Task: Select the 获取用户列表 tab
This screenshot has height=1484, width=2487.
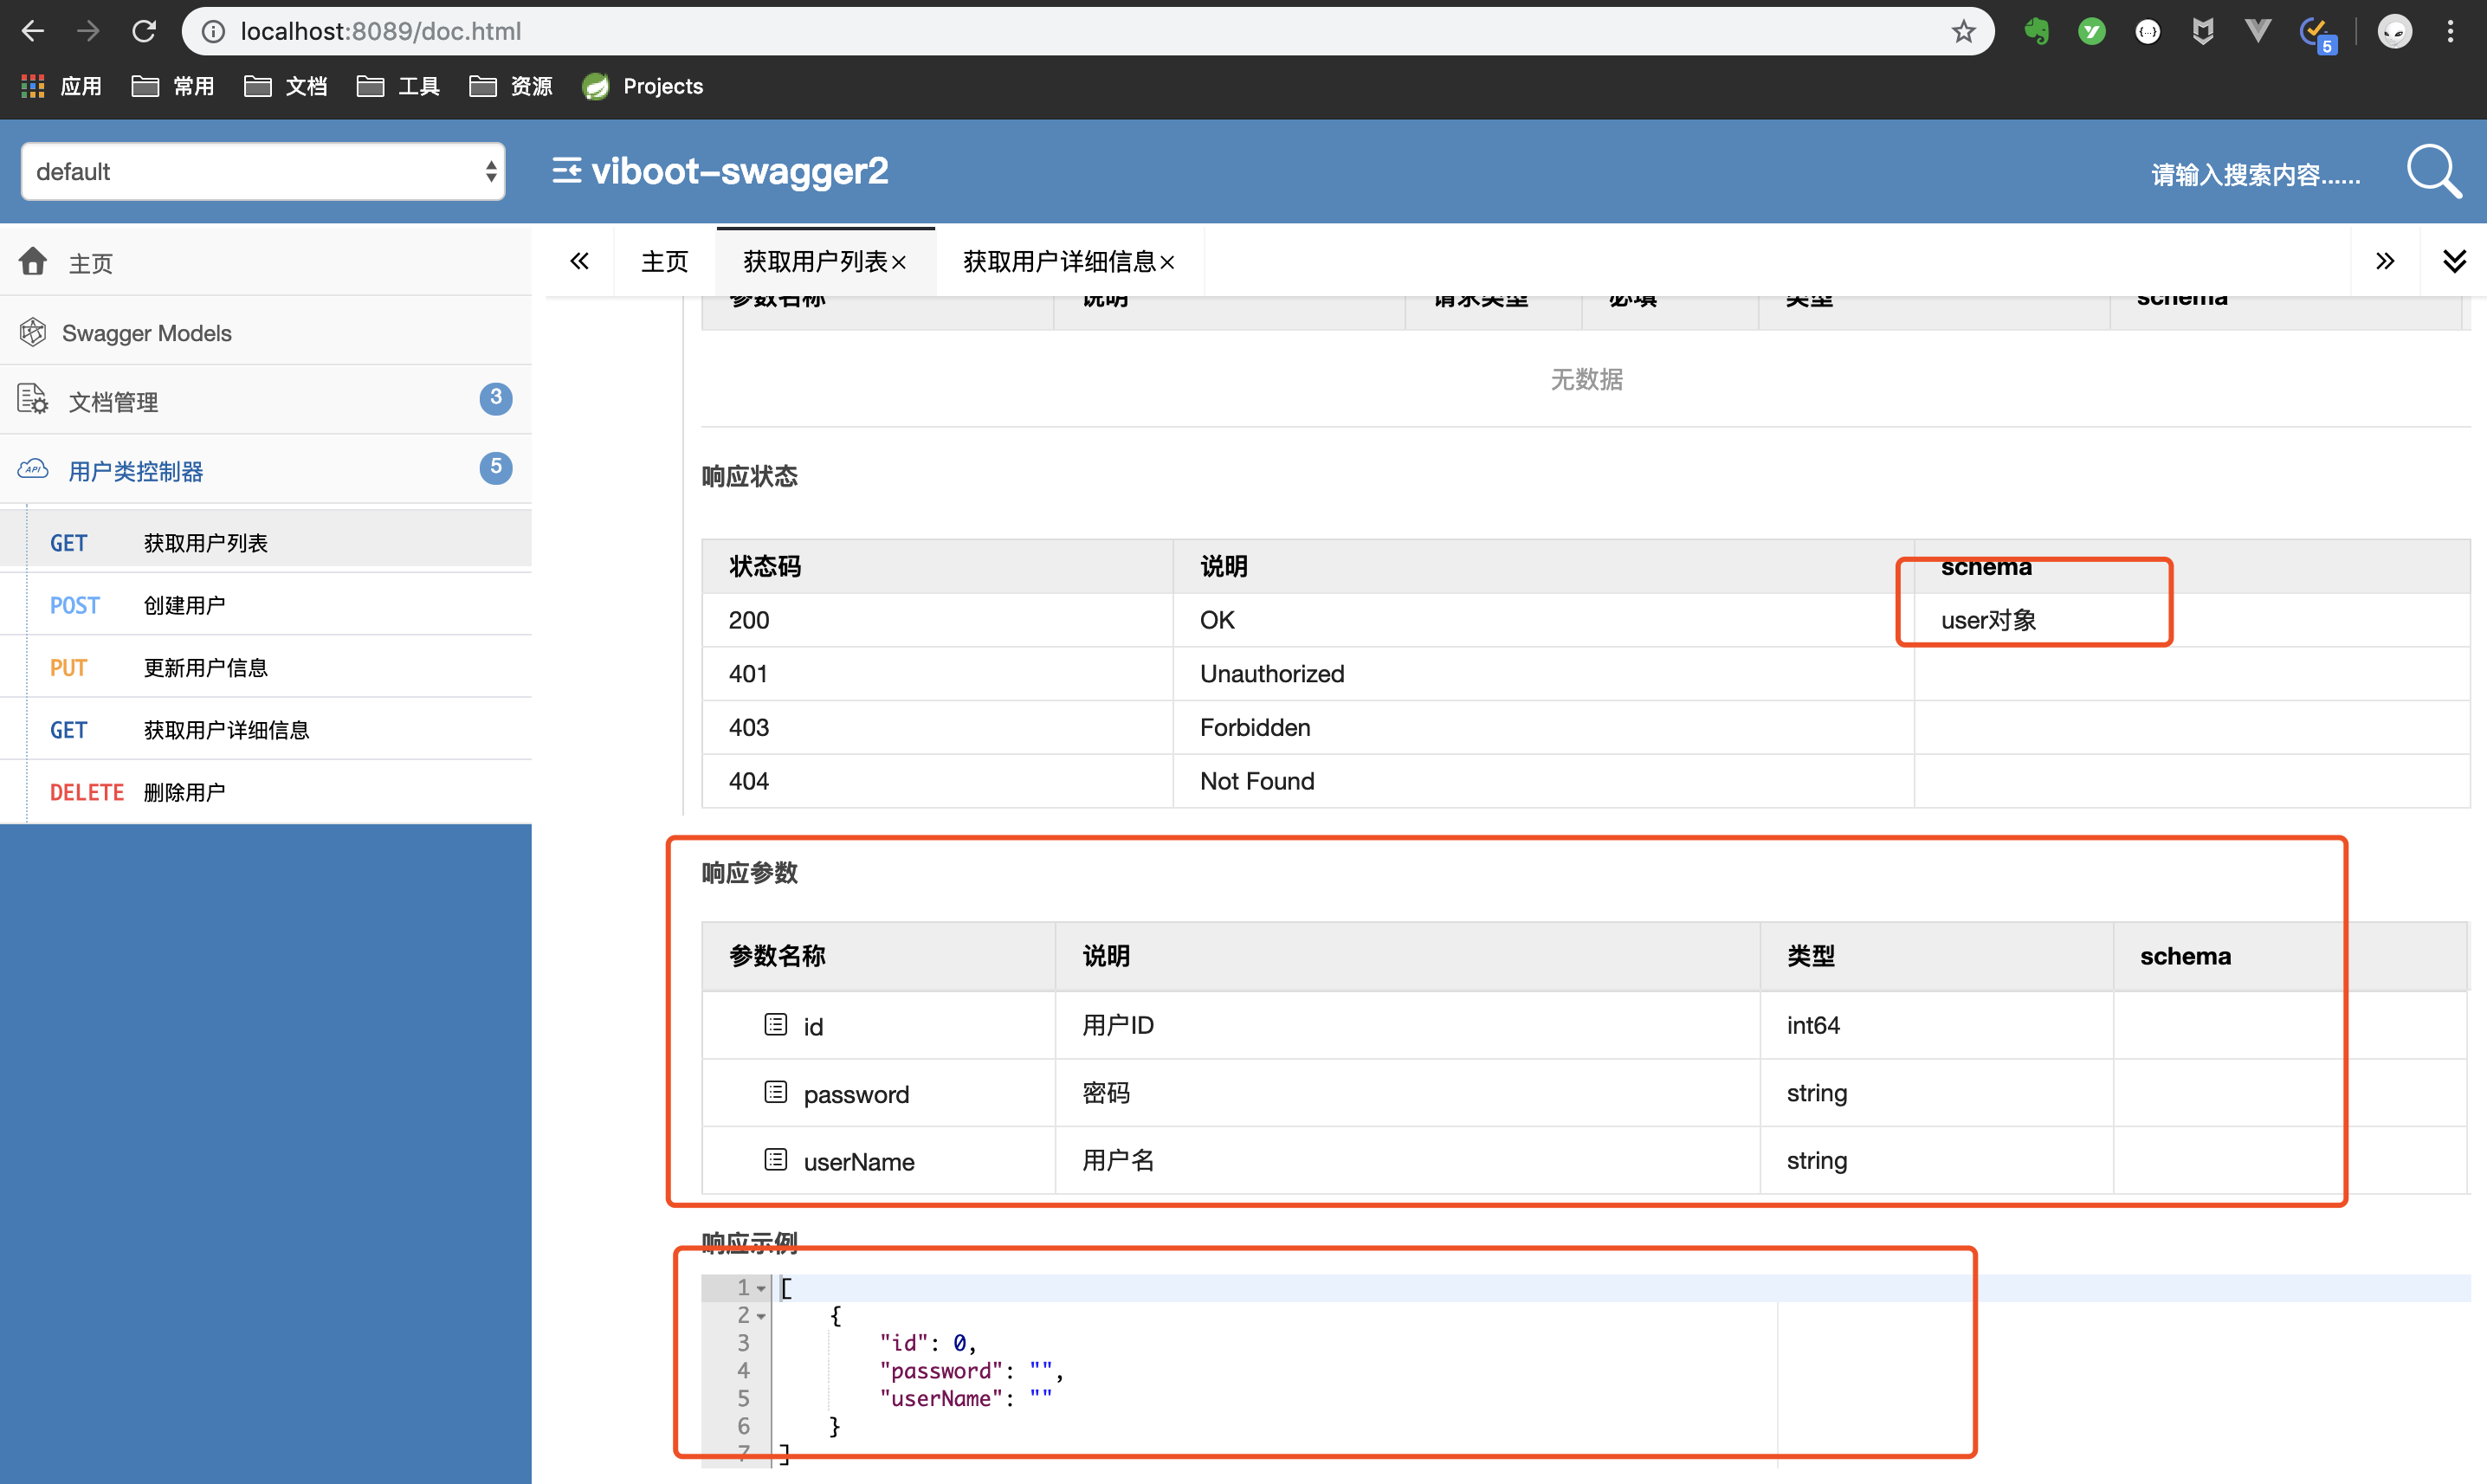Action: [814, 261]
